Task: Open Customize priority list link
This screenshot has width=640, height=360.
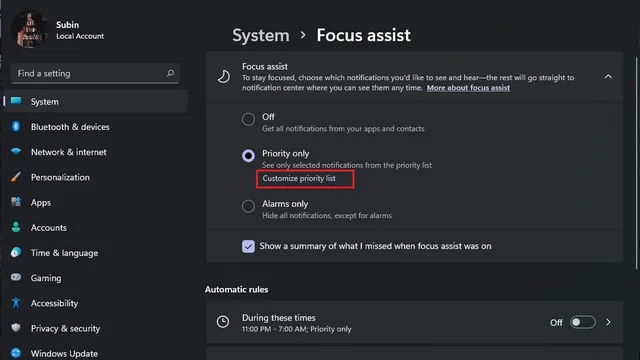Action: (x=299, y=178)
